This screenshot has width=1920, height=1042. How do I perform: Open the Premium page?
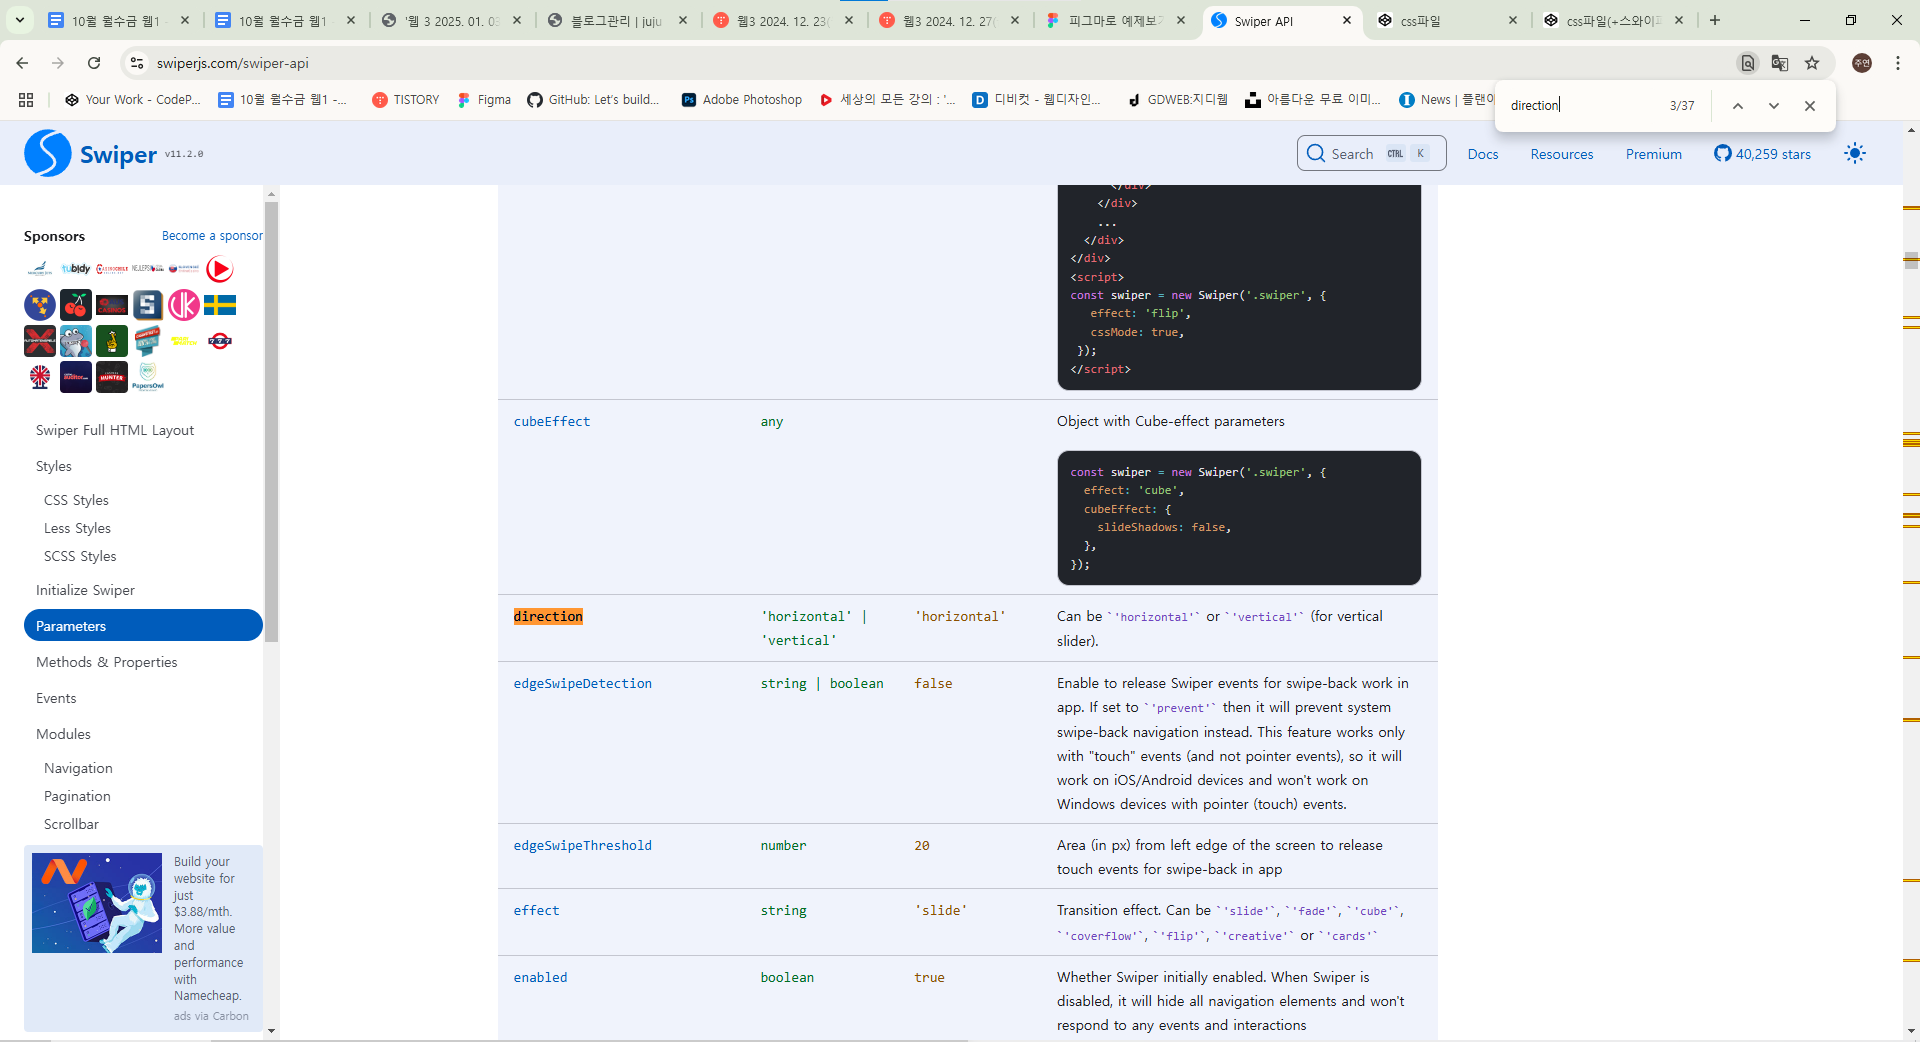pyautogui.click(x=1653, y=154)
